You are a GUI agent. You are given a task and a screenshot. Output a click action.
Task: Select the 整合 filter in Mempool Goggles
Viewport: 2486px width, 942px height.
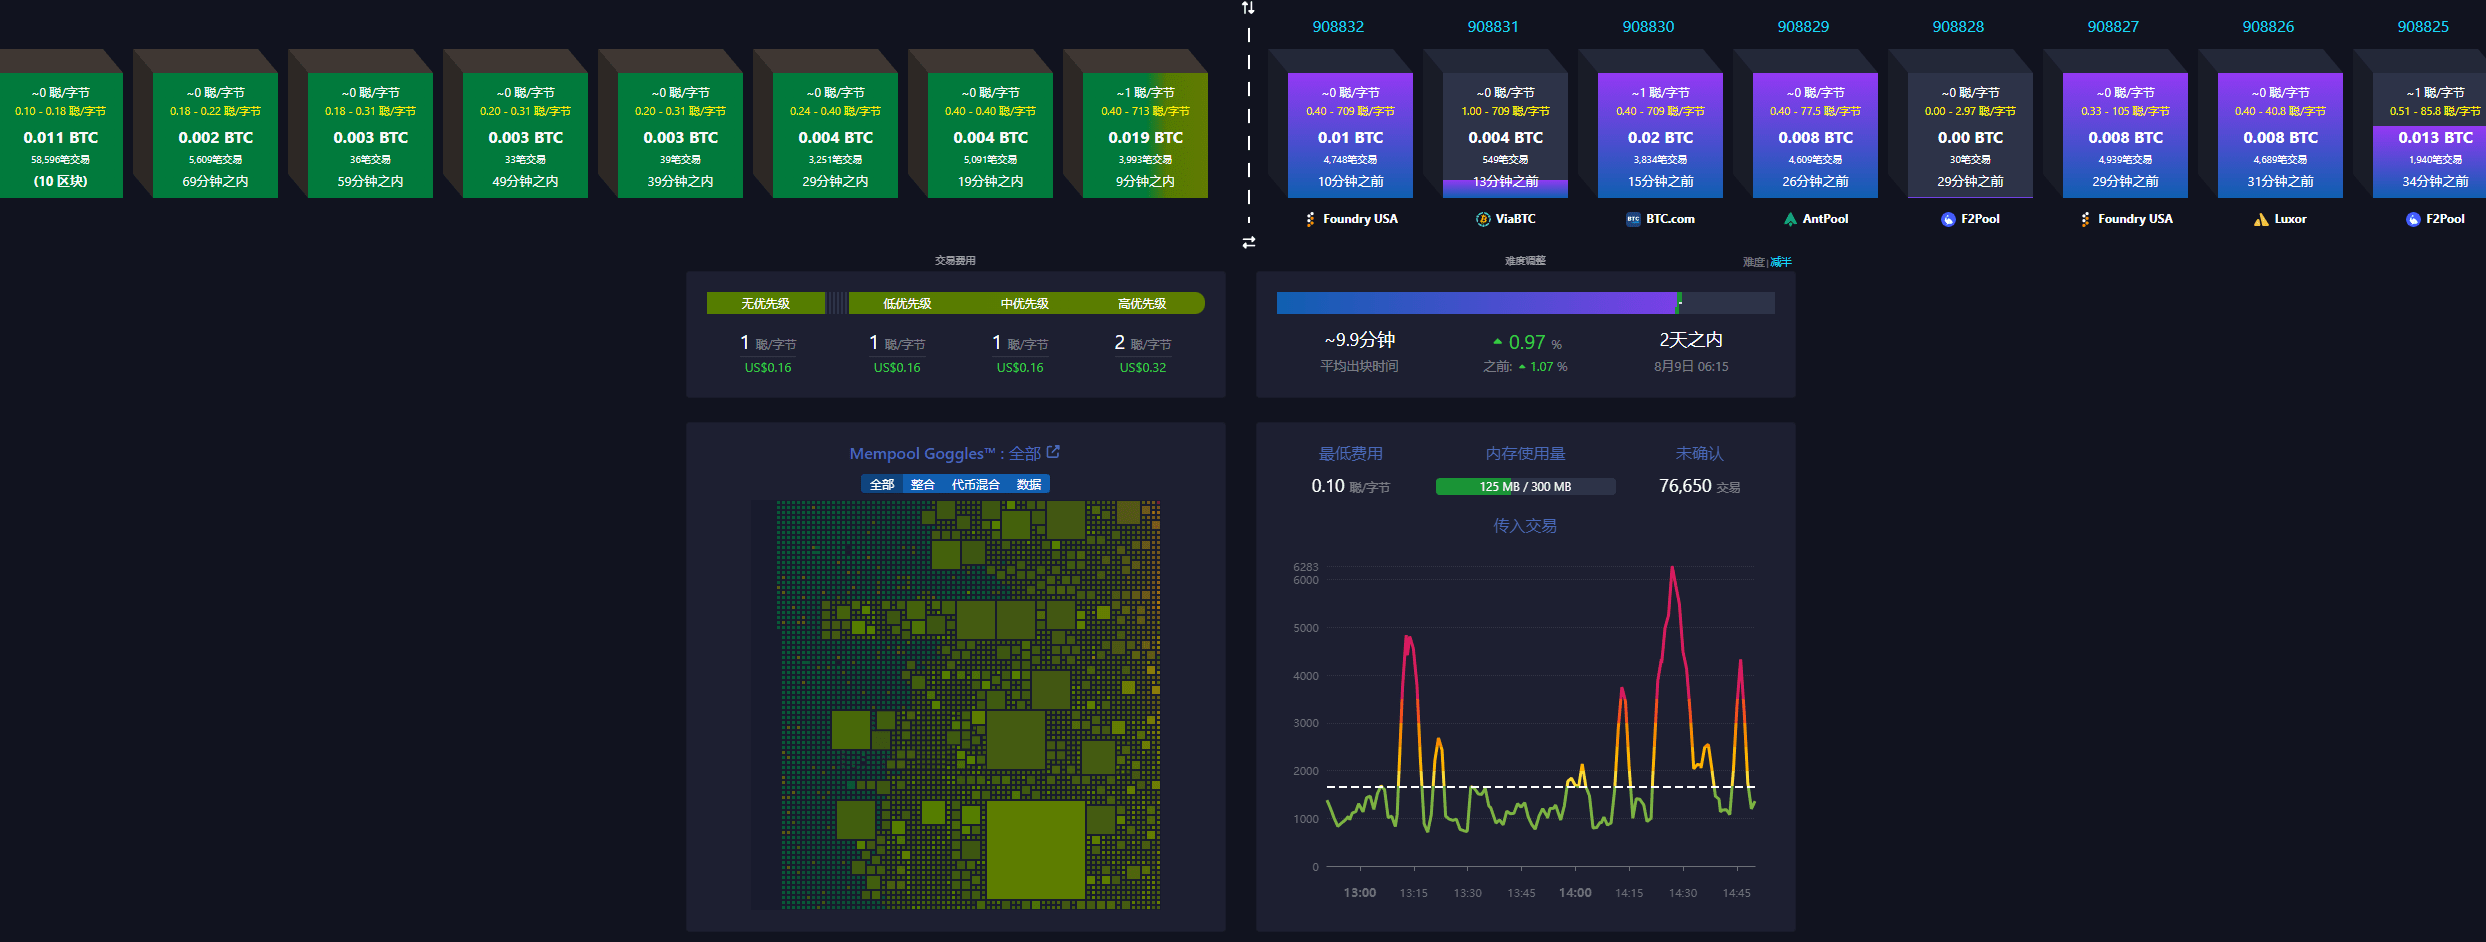[923, 485]
